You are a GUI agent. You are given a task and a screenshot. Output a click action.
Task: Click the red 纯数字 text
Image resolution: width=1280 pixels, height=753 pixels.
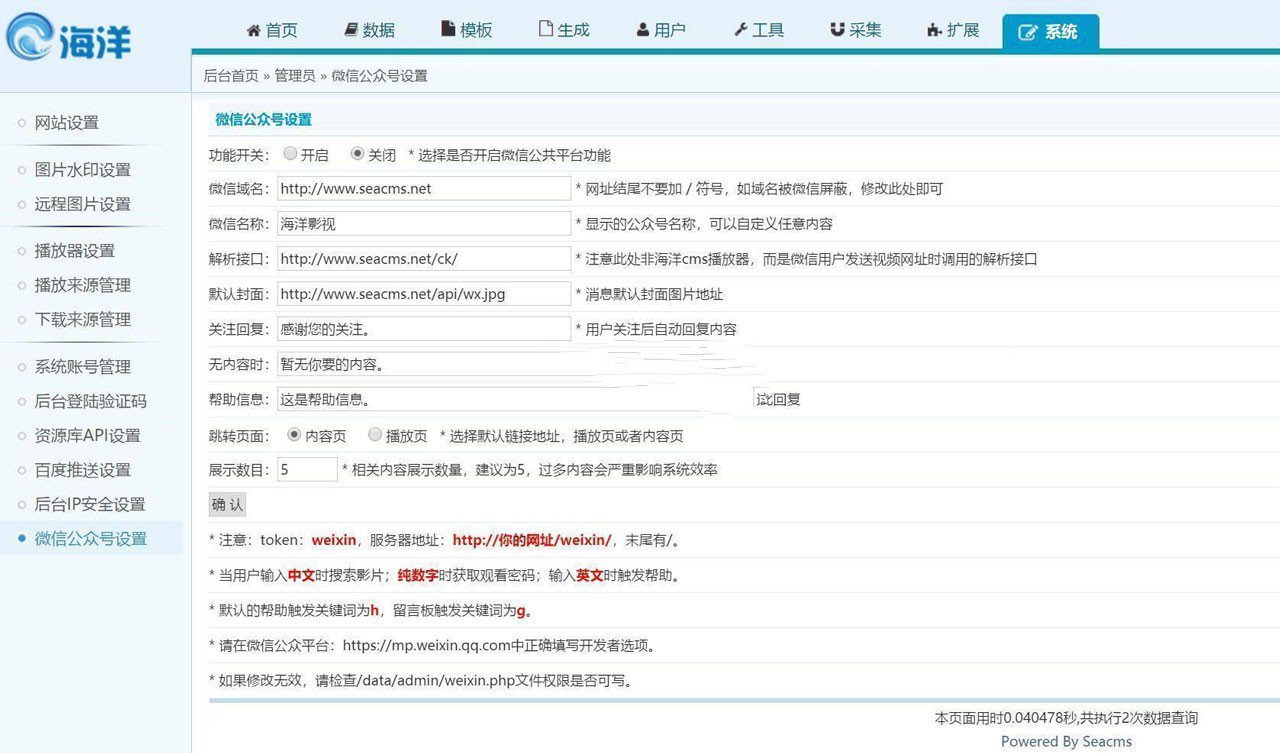click(x=417, y=575)
